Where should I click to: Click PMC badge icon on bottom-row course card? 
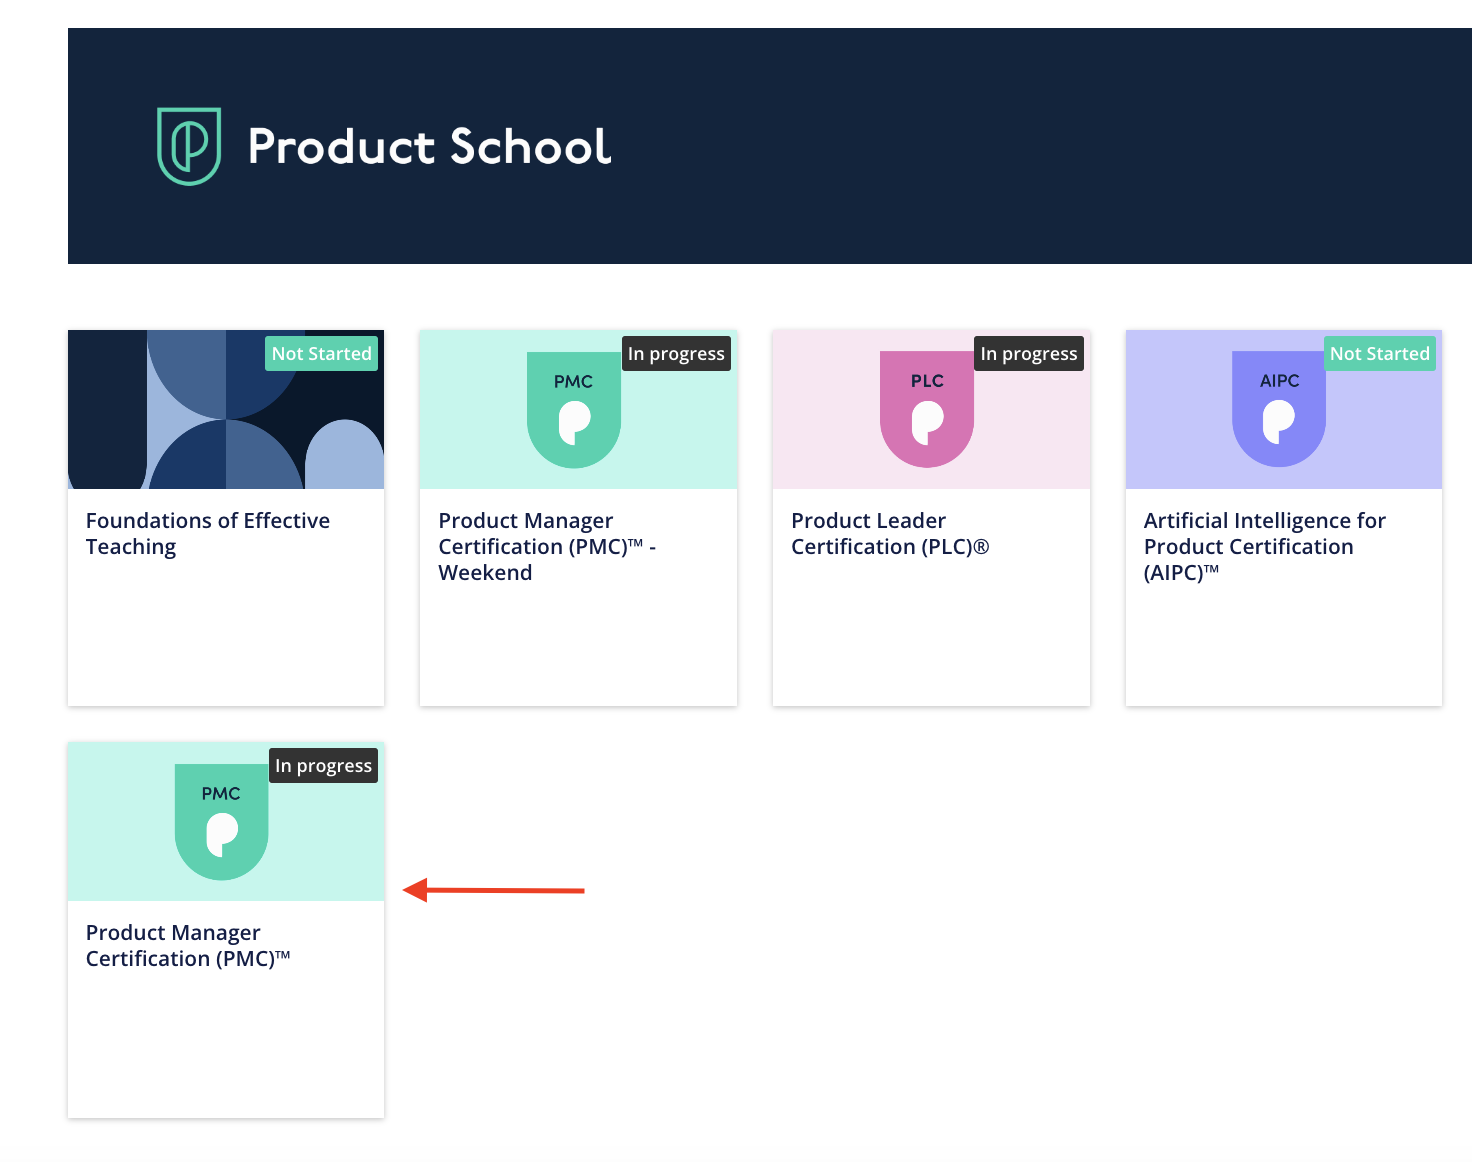point(221,822)
